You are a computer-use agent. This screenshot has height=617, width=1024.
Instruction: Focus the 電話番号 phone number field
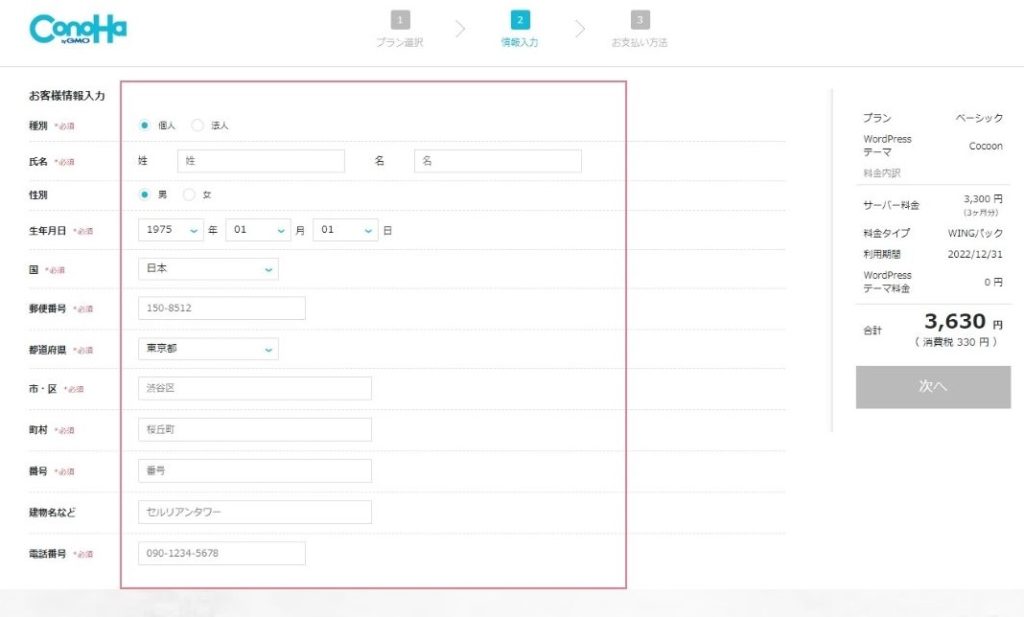[x=221, y=553]
